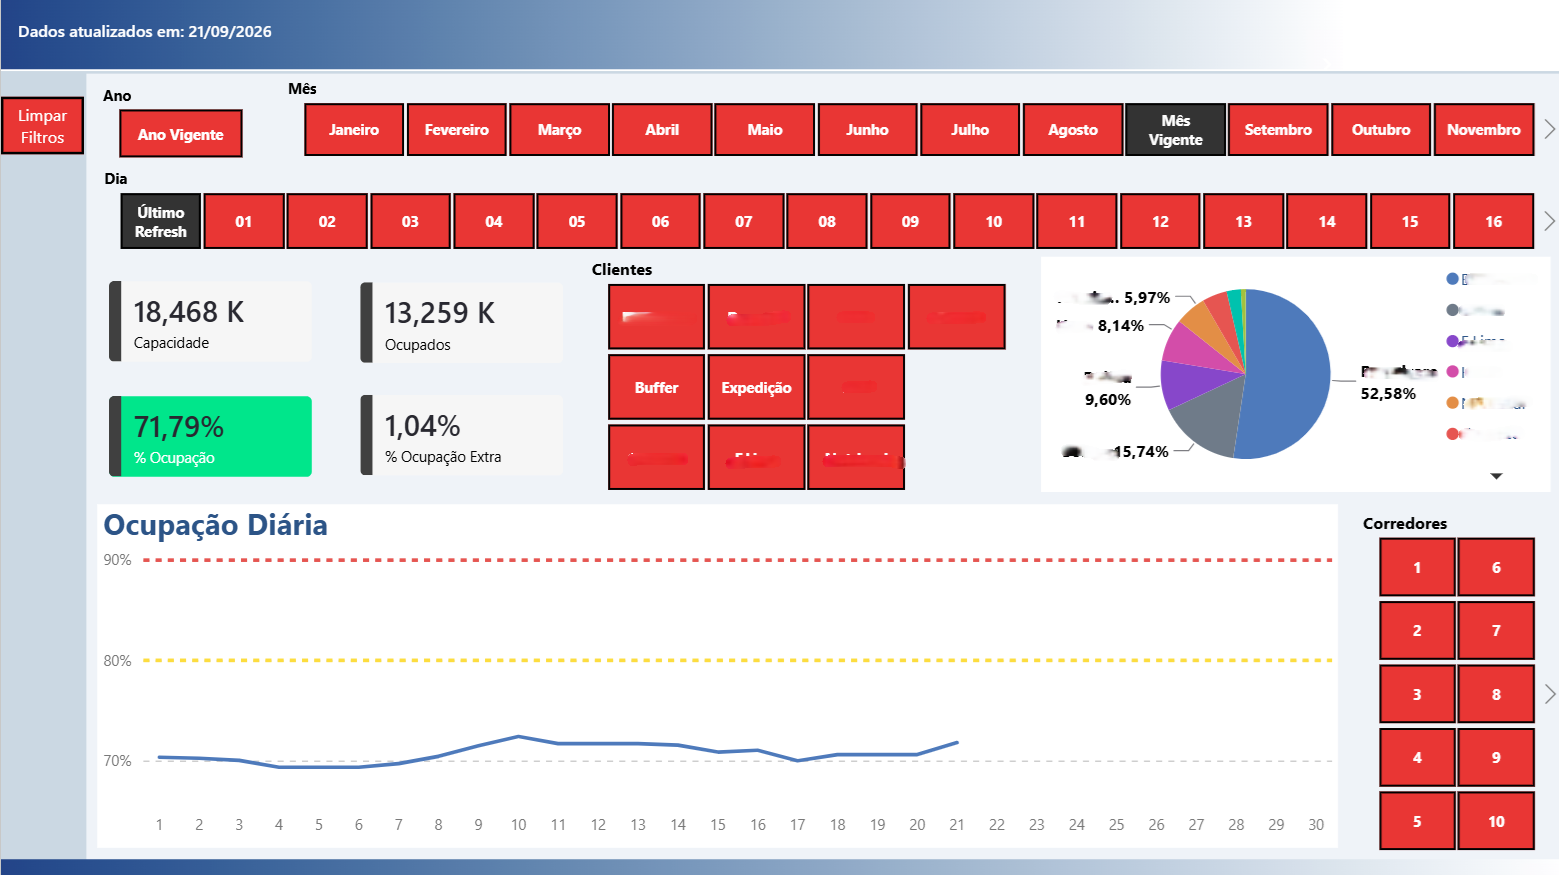
Task: Click the 1,04% Ocupação Extra card
Action: coord(462,436)
